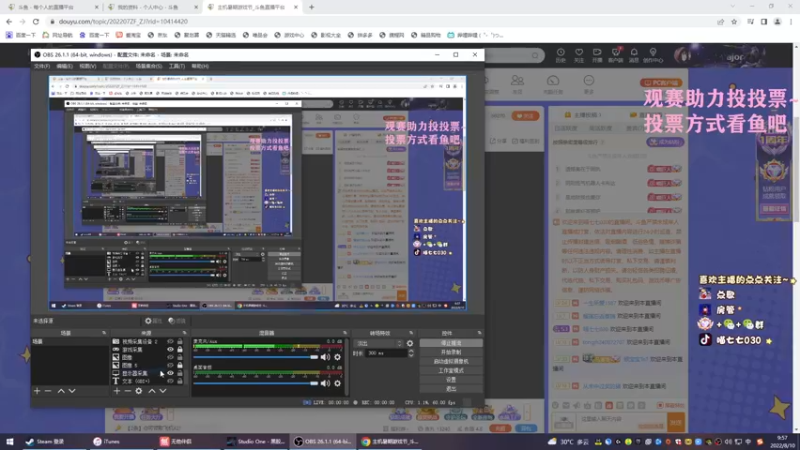The width and height of the screenshot is (800, 450).
Task: Move the scene down in the scenes panel
Action: tap(72, 391)
